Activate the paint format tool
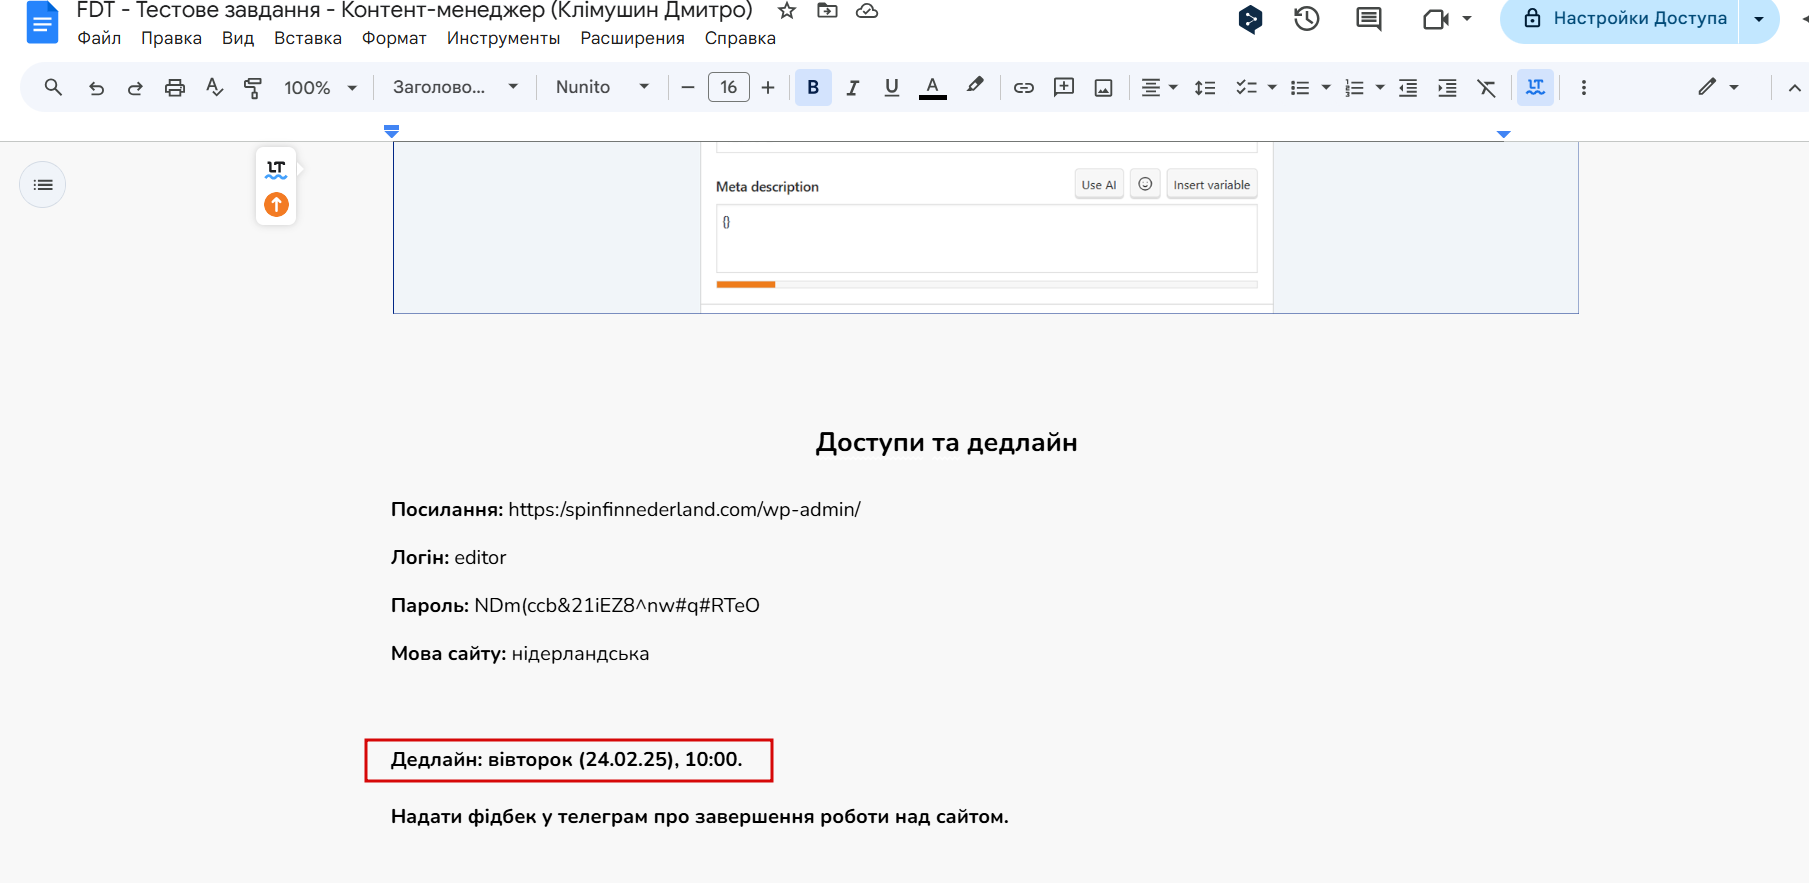 point(253,88)
